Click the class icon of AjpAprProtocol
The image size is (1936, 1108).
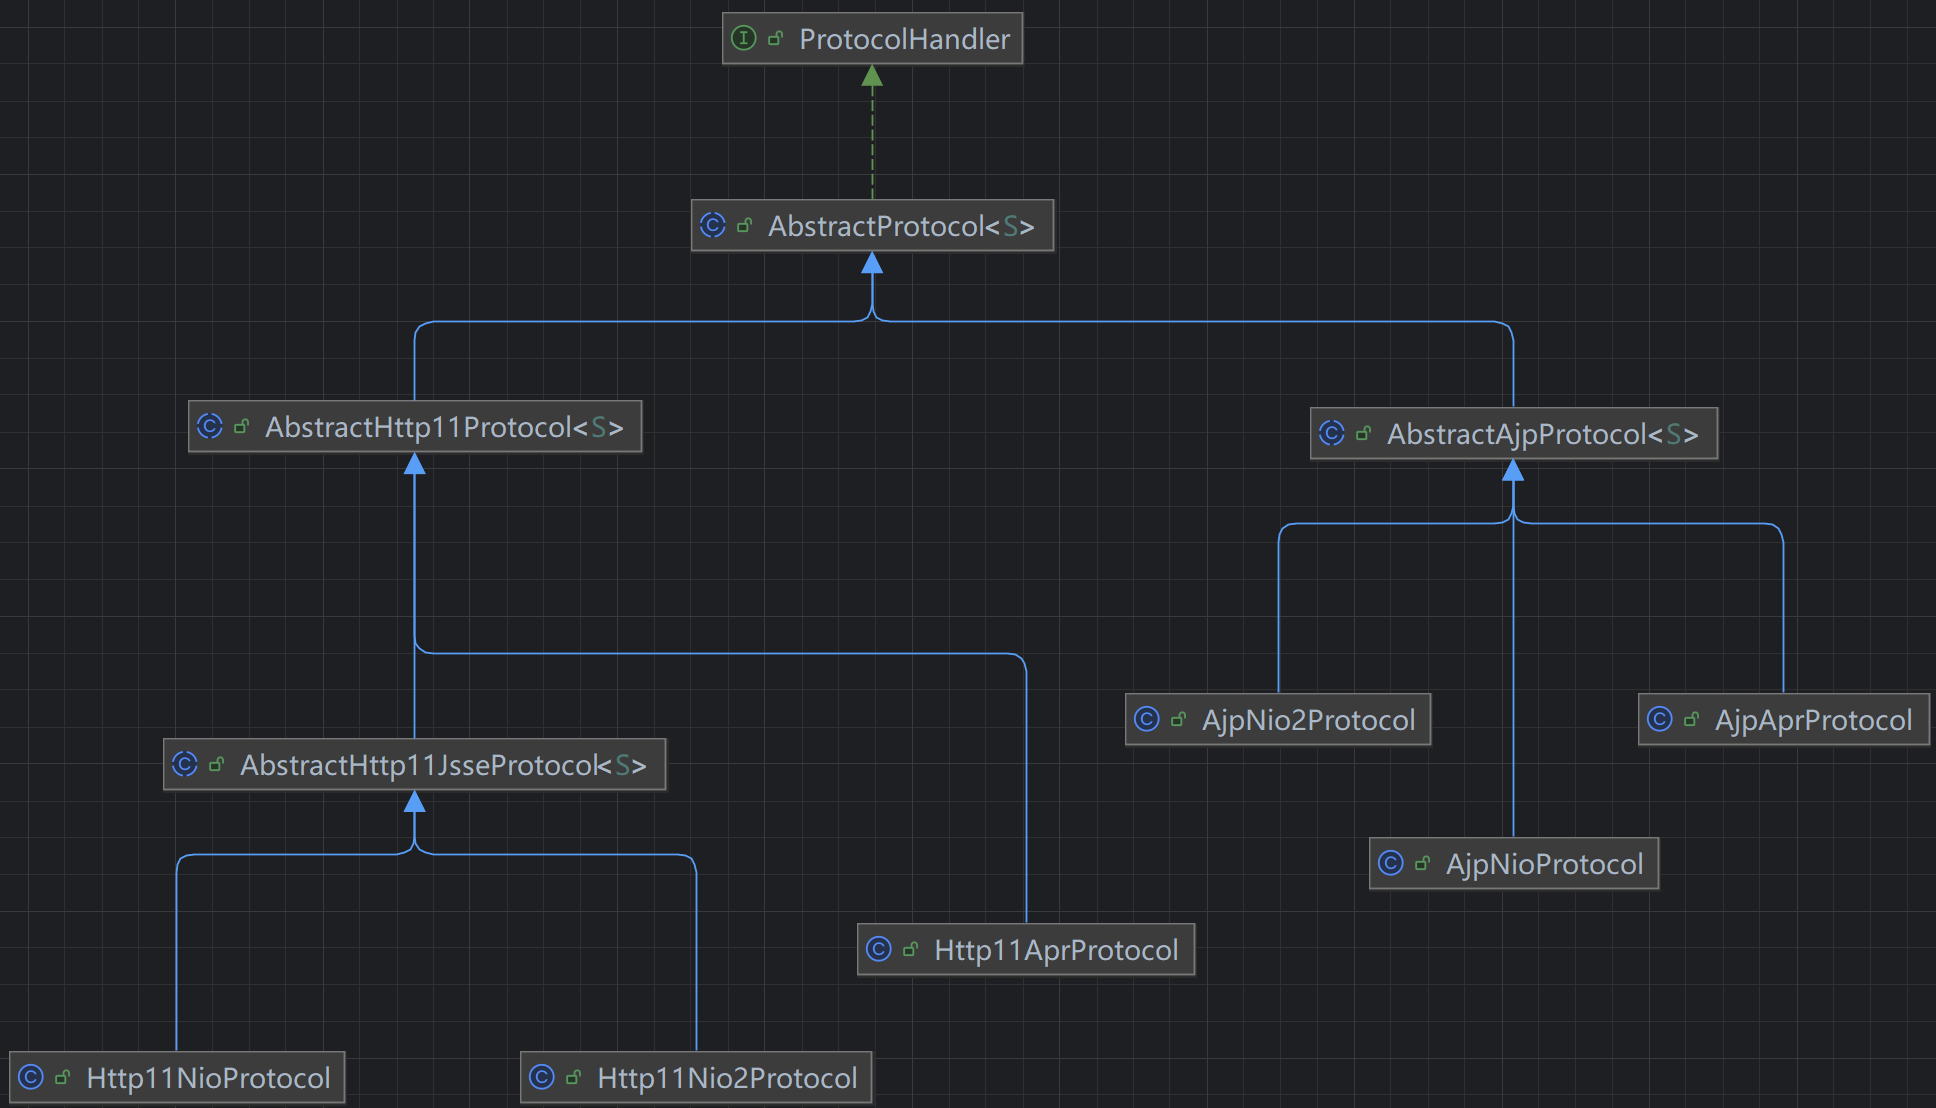(x=1660, y=720)
